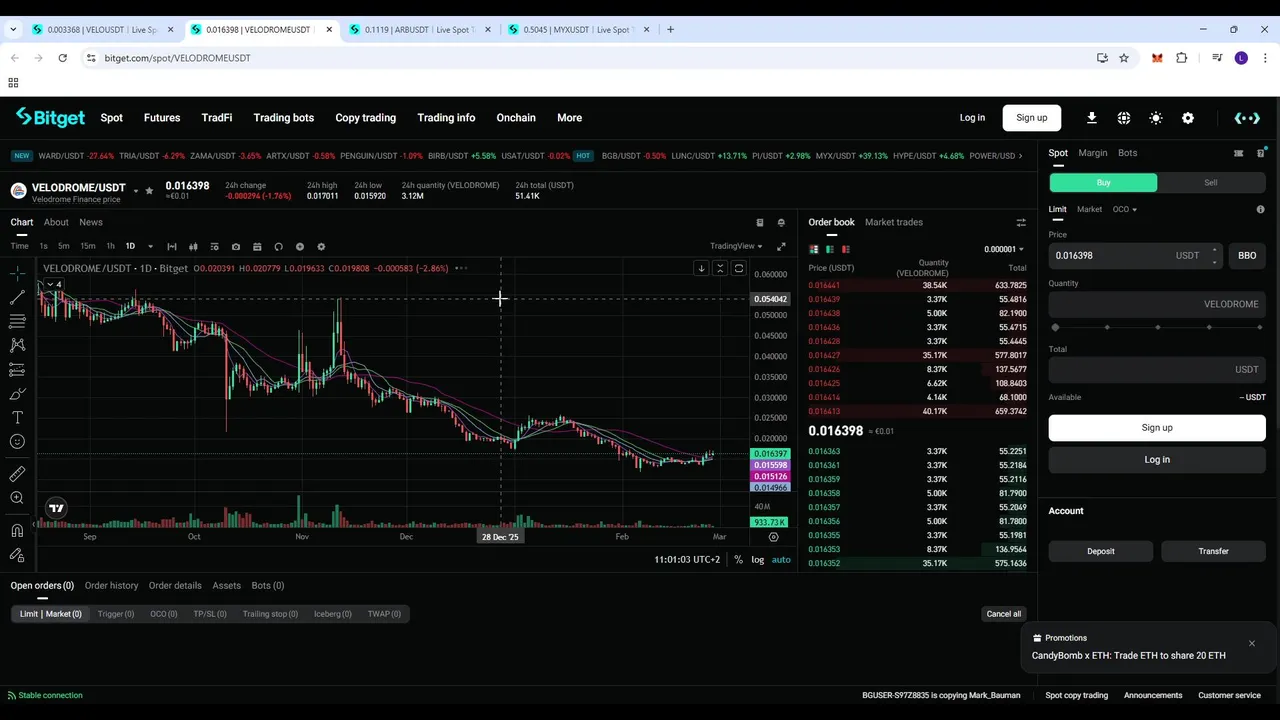This screenshot has height=720, width=1280.
Task: Select the ruler measure tool
Action: [x=17, y=474]
